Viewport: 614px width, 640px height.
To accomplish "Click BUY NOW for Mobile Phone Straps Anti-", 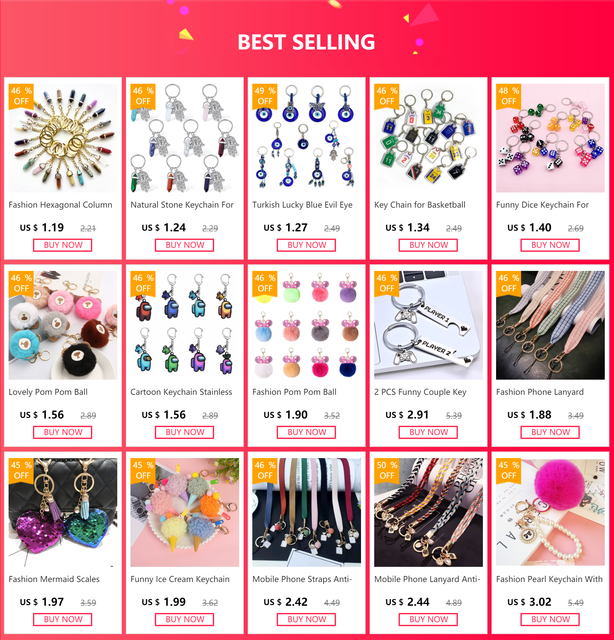I will (306, 620).
